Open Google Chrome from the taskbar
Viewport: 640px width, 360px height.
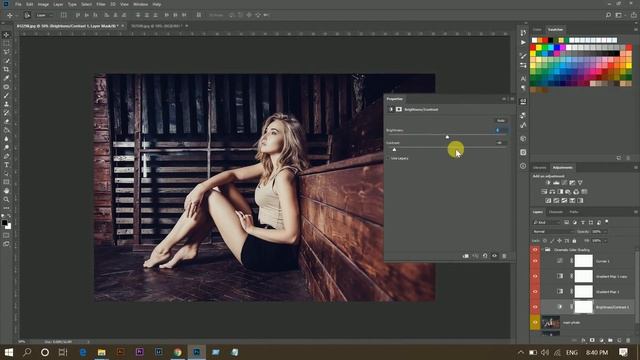click(x=178, y=352)
